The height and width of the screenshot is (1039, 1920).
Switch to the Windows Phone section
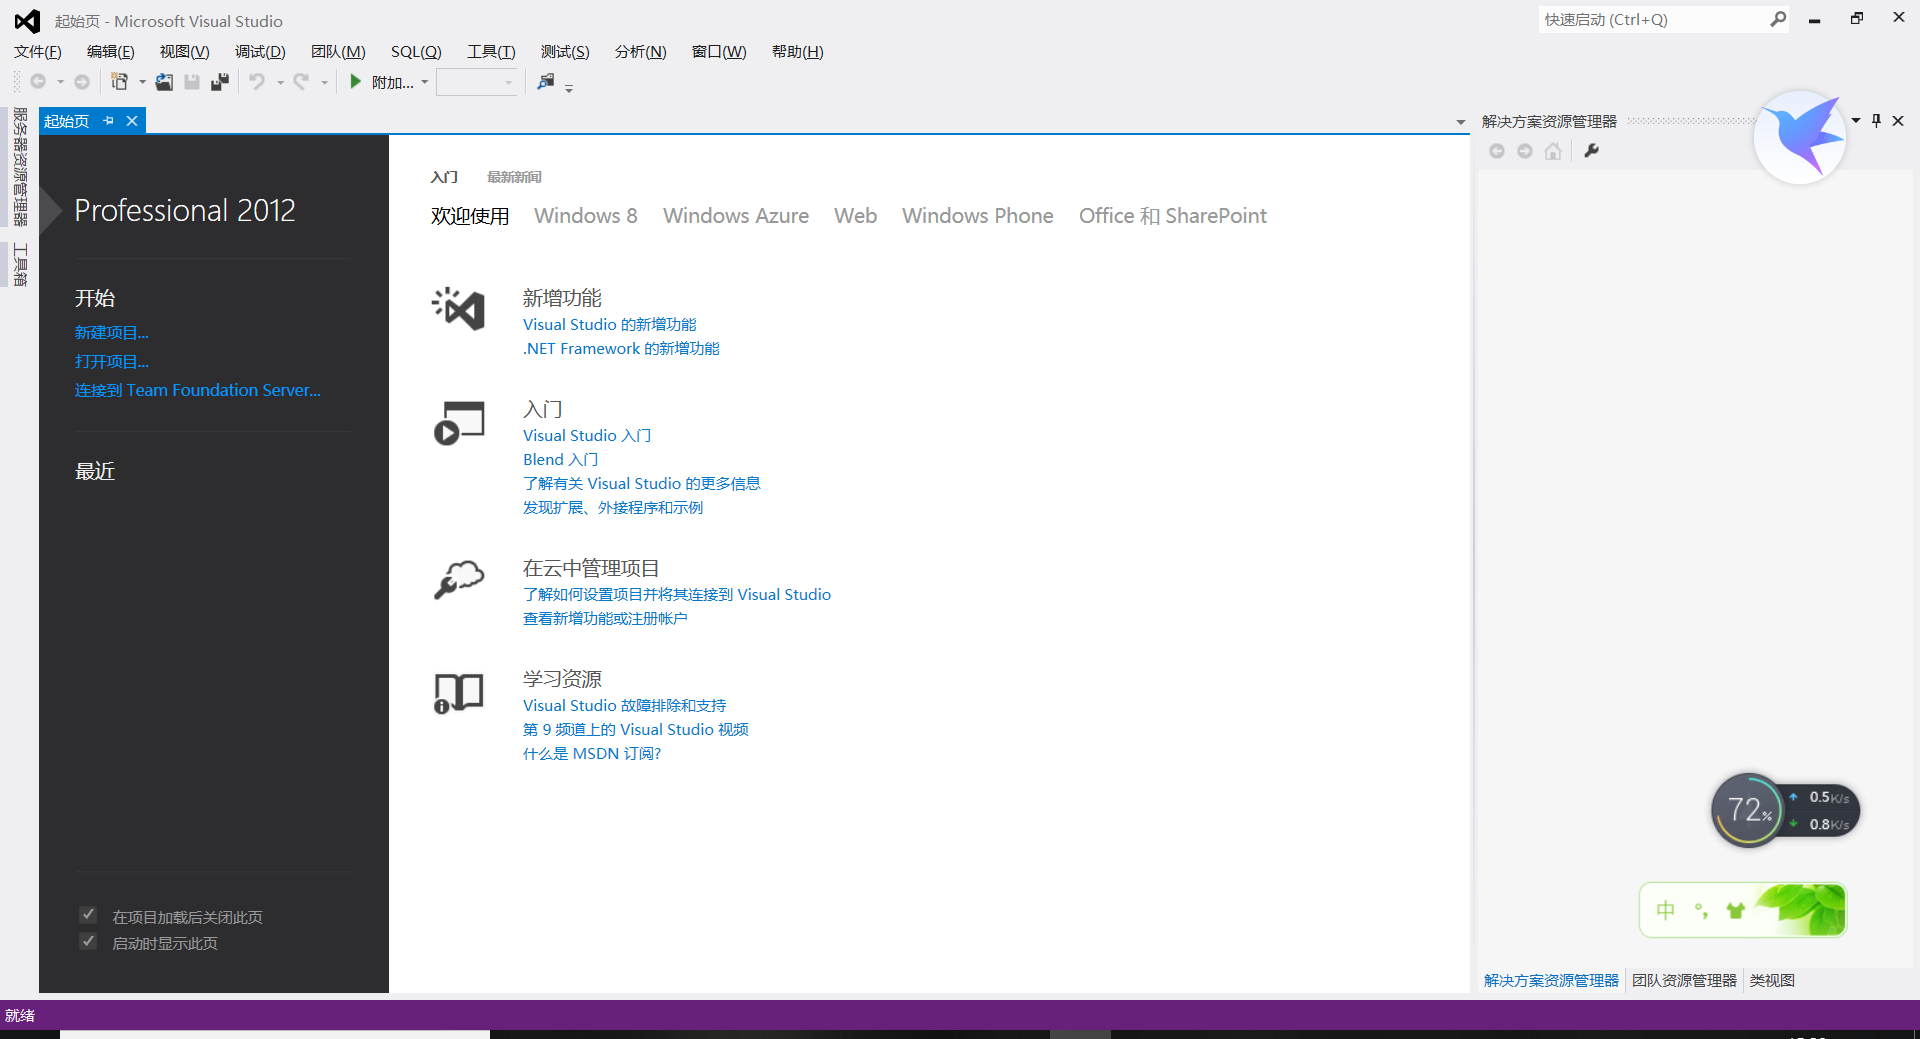[977, 215]
